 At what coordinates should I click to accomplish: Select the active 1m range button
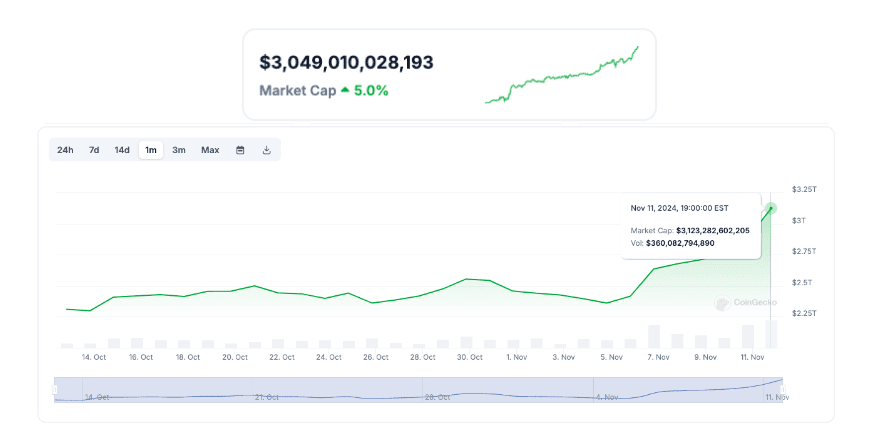[x=151, y=150]
